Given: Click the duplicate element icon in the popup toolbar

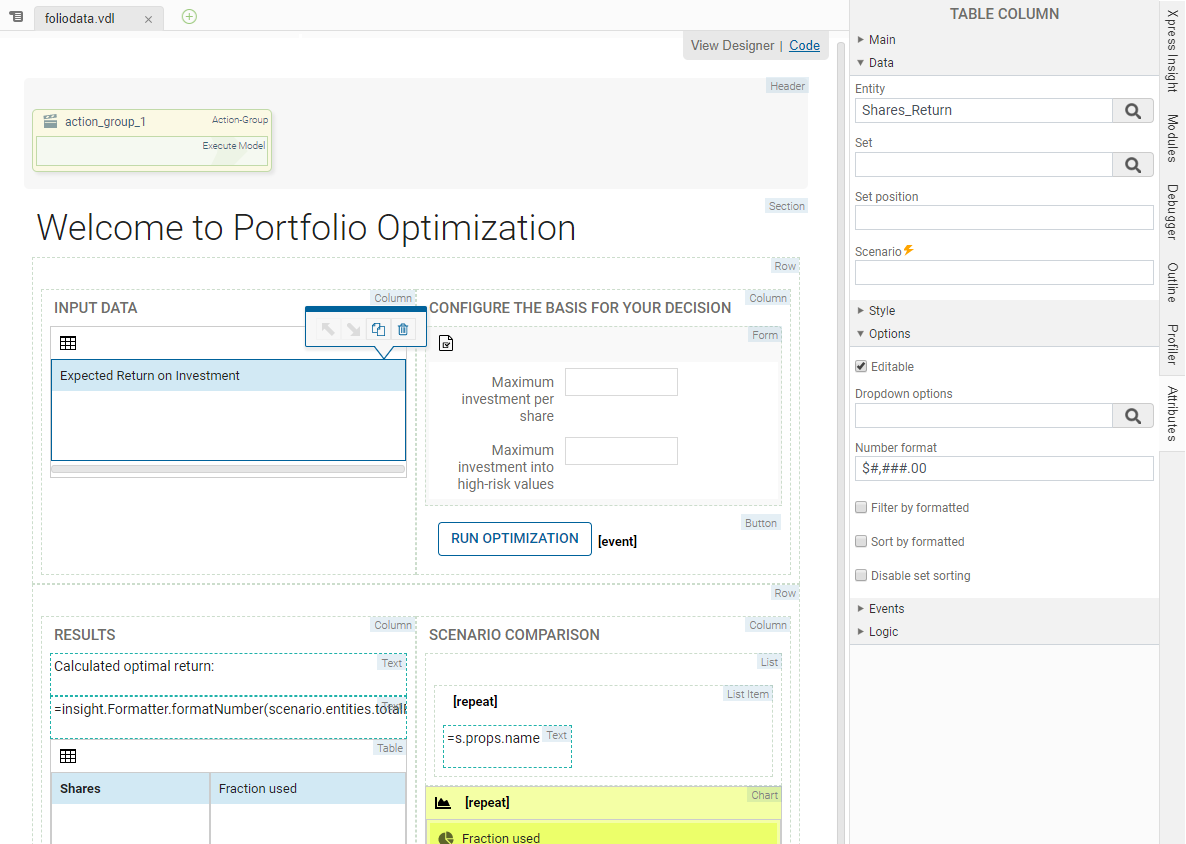Looking at the screenshot, I should pos(378,329).
